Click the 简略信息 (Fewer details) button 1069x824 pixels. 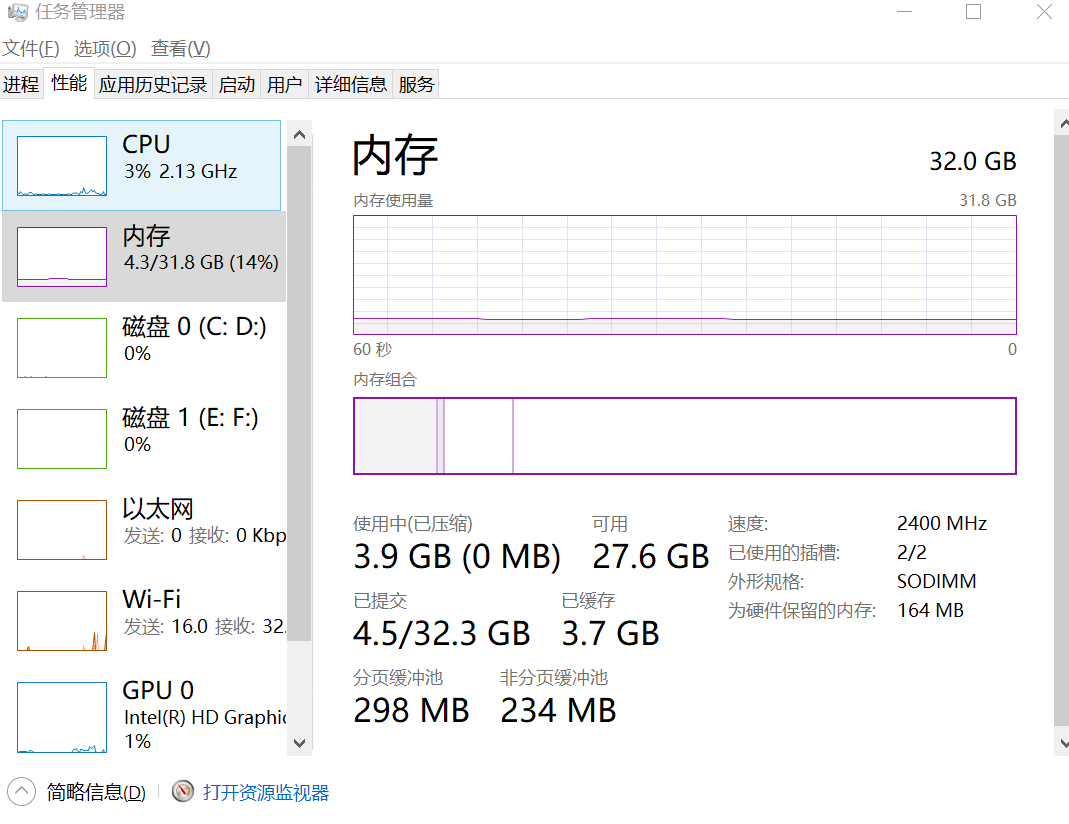point(96,793)
